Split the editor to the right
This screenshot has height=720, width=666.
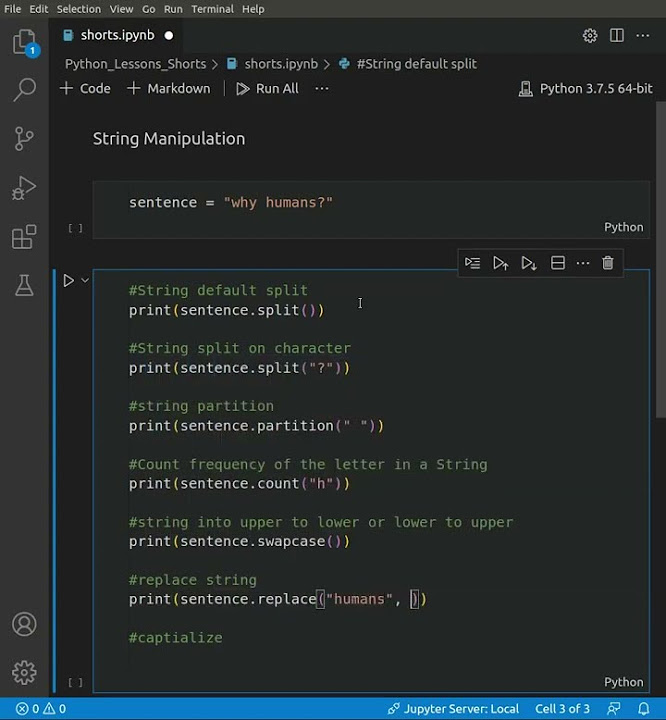point(616,35)
